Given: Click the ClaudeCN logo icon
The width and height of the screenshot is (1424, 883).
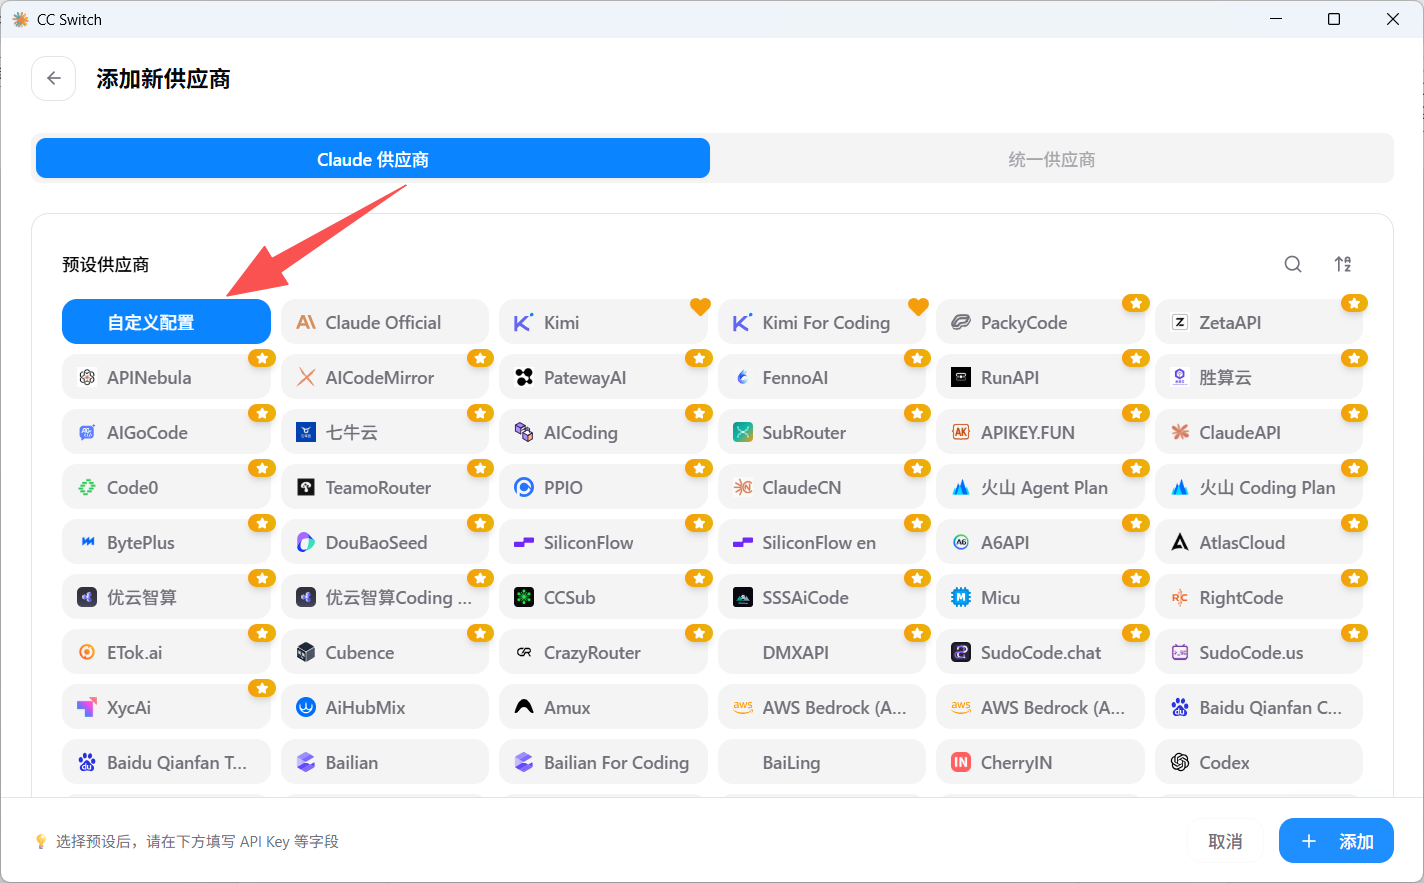Looking at the screenshot, I should coord(743,487).
